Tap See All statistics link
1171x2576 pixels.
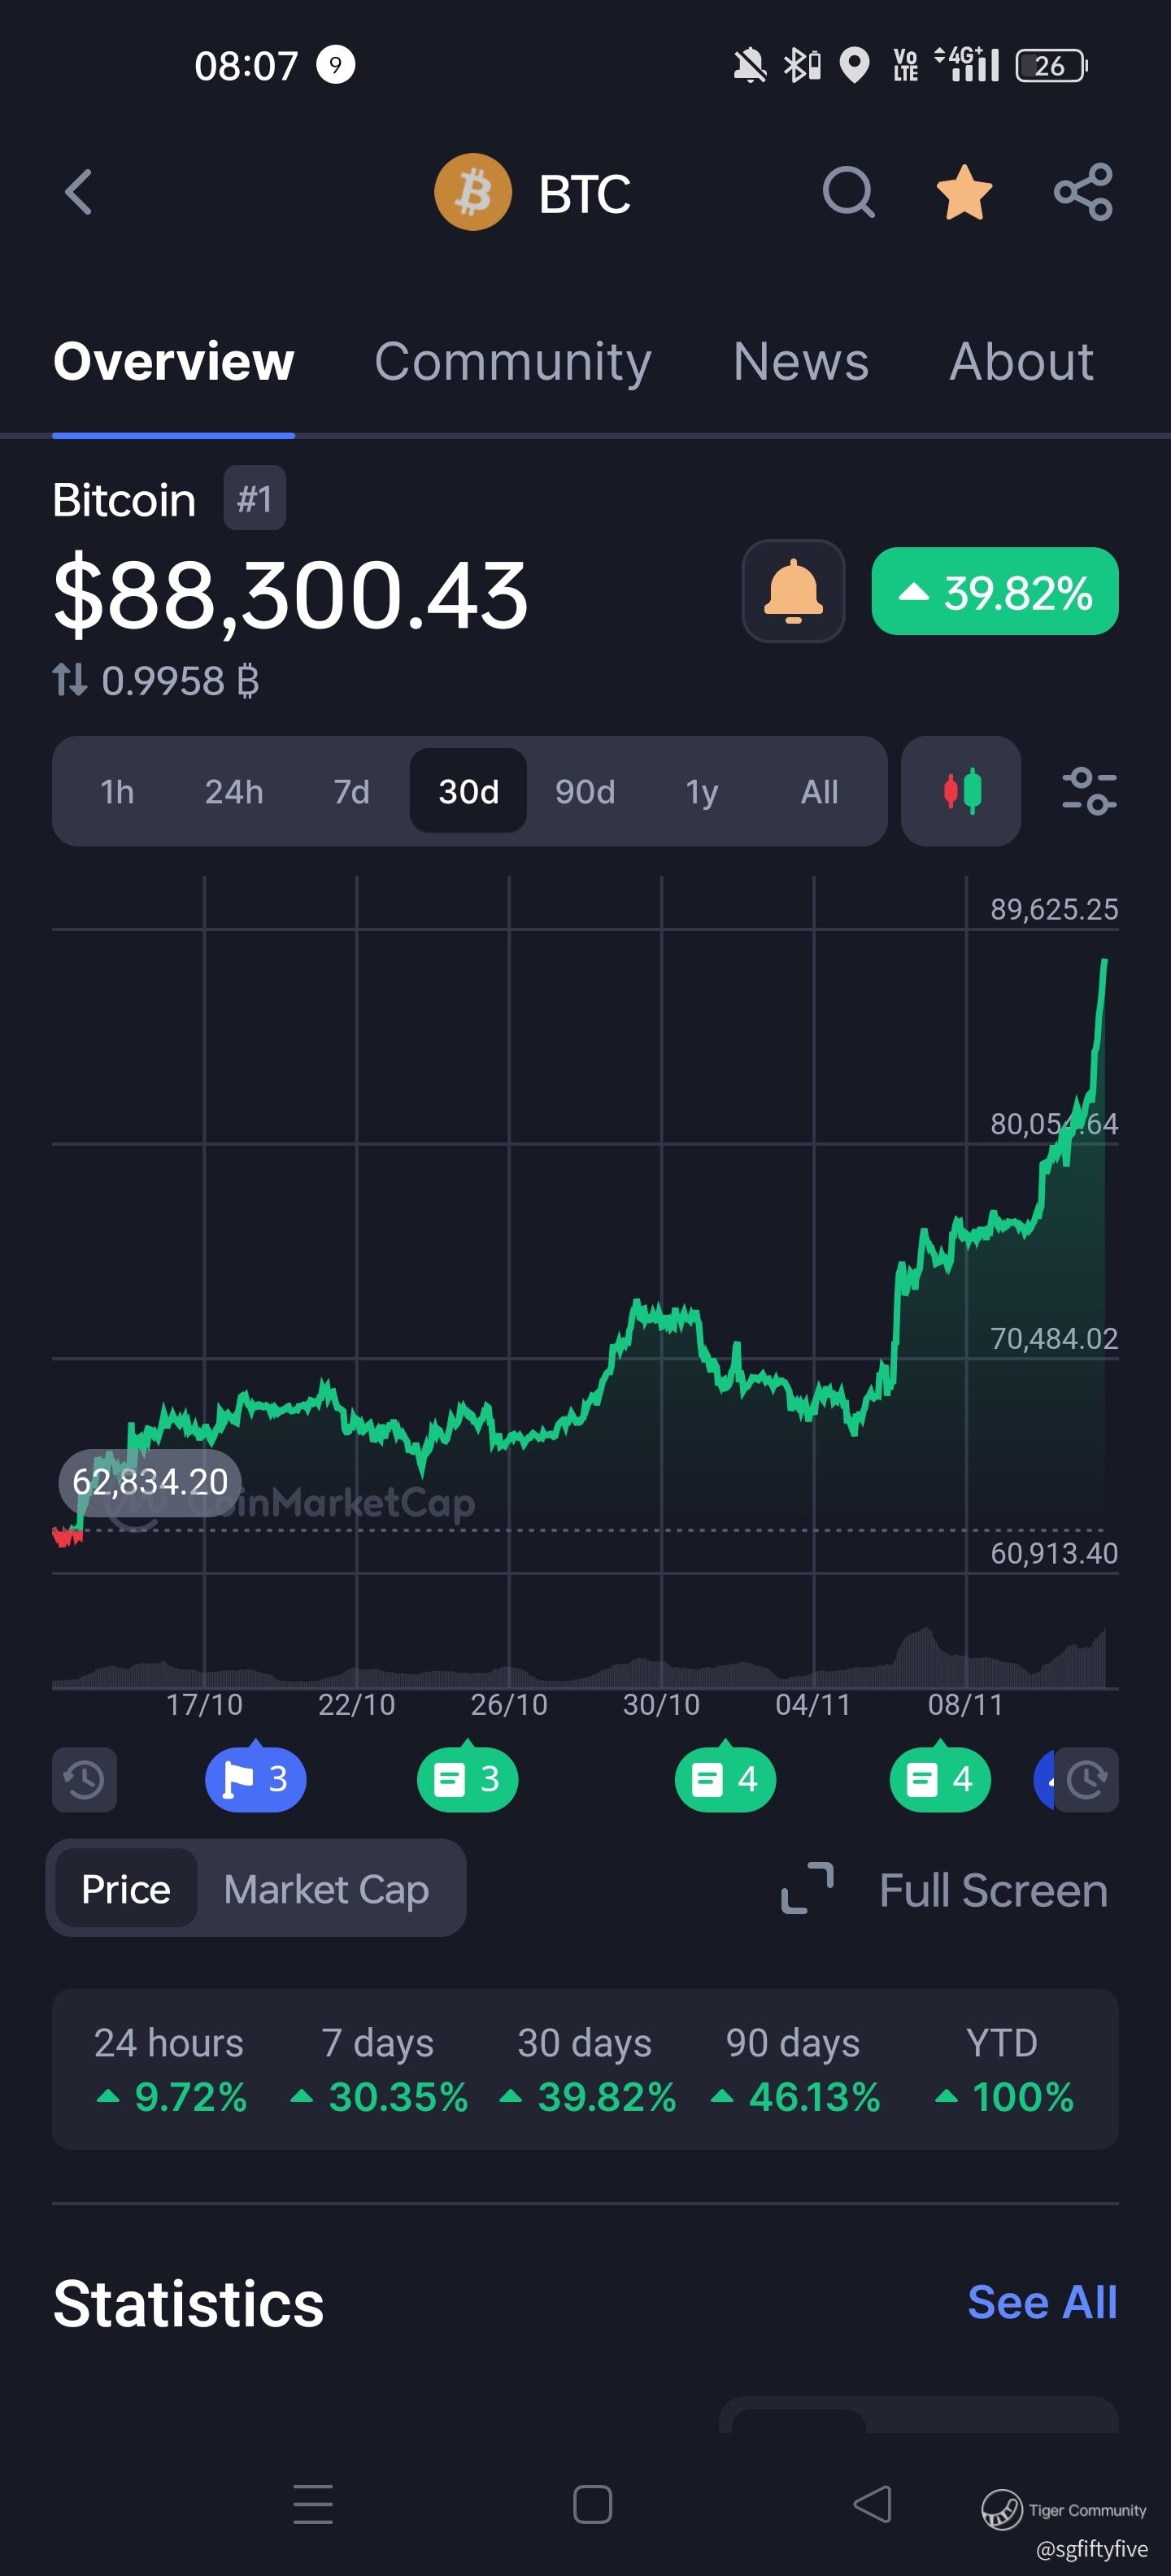tap(1041, 2302)
